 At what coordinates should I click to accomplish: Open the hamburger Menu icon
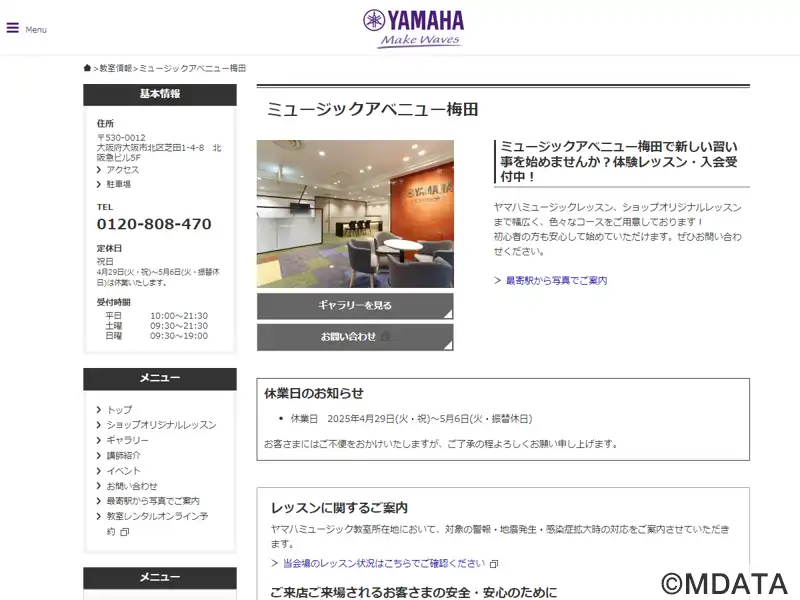tap(13, 28)
